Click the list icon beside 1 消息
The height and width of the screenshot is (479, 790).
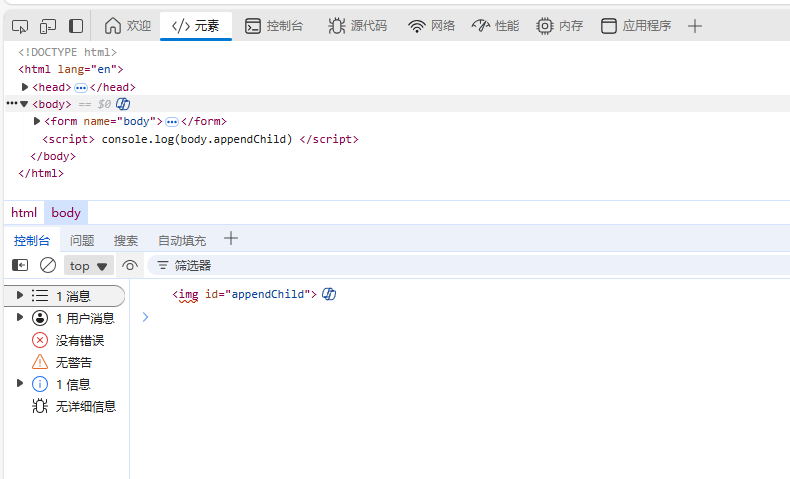click(40, 296)
